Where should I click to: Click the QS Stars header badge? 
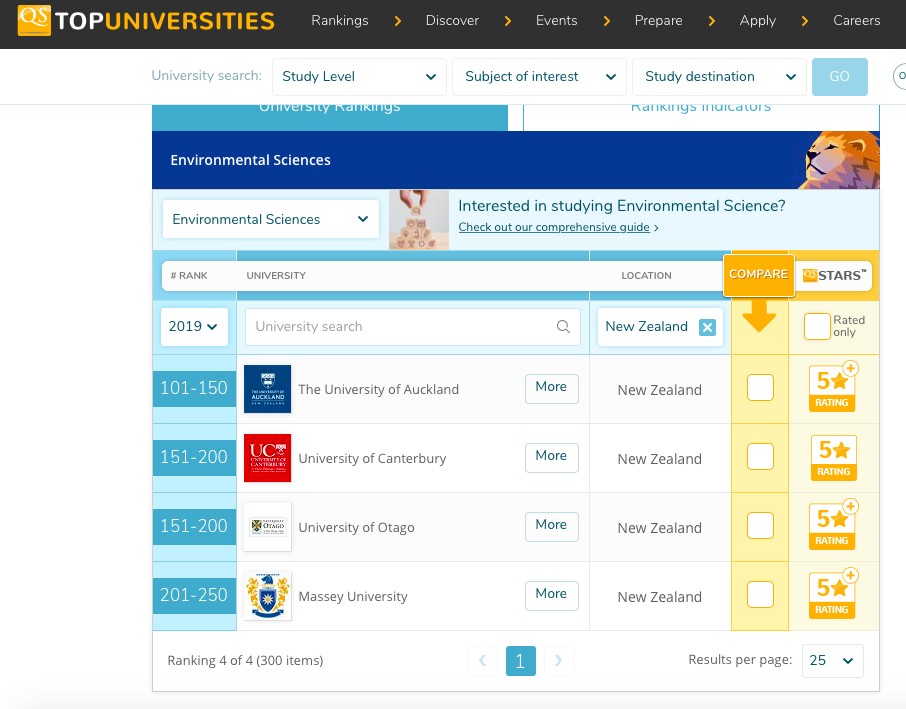pos(836,276)
